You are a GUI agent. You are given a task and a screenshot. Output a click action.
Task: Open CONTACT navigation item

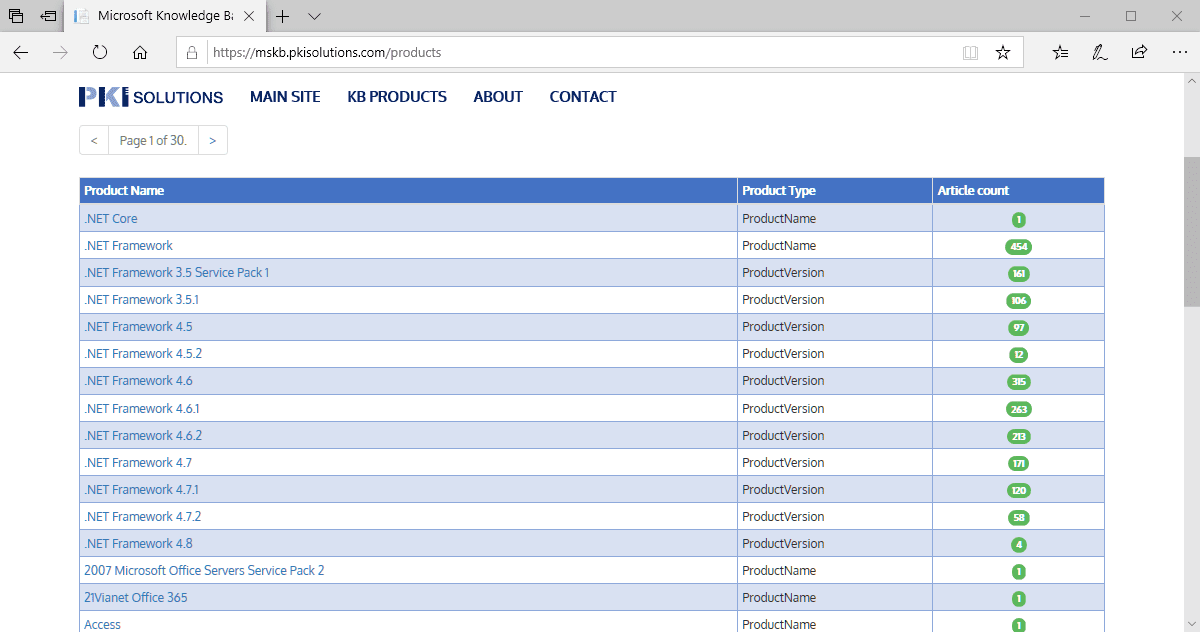pyautogui.click(x=583, y=97)
